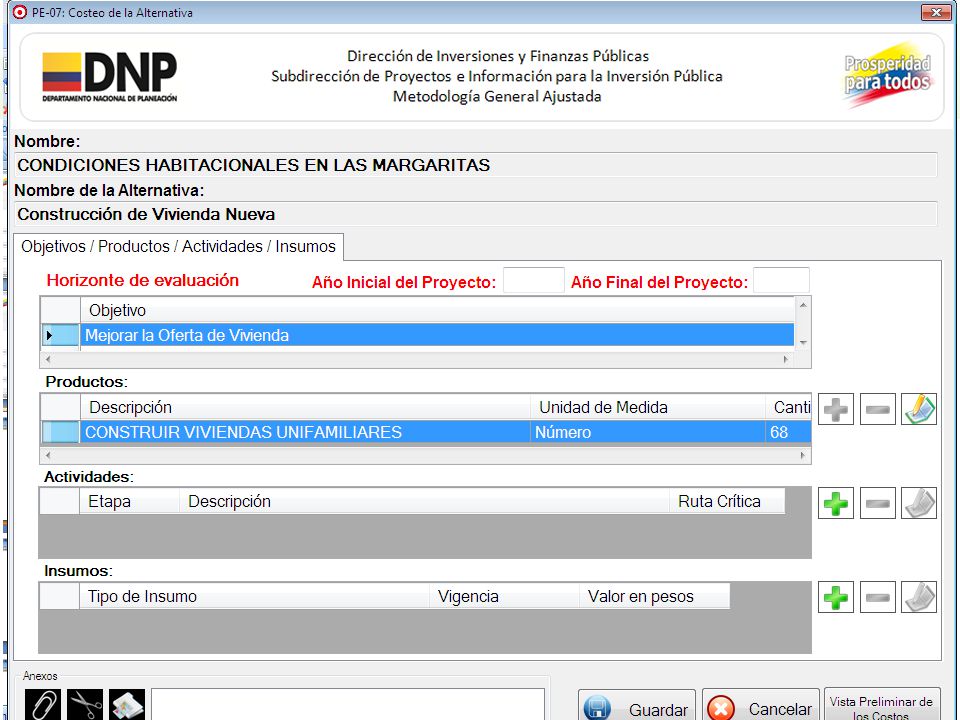Click the objective row selector arrow
The image size is (960, 720).
coord(61,336)
